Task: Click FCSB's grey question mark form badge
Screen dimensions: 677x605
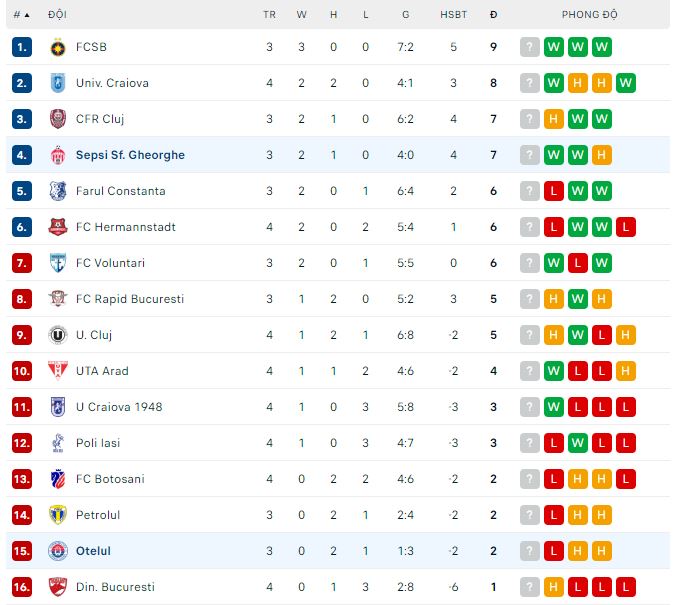Action: tap(530, 47)
